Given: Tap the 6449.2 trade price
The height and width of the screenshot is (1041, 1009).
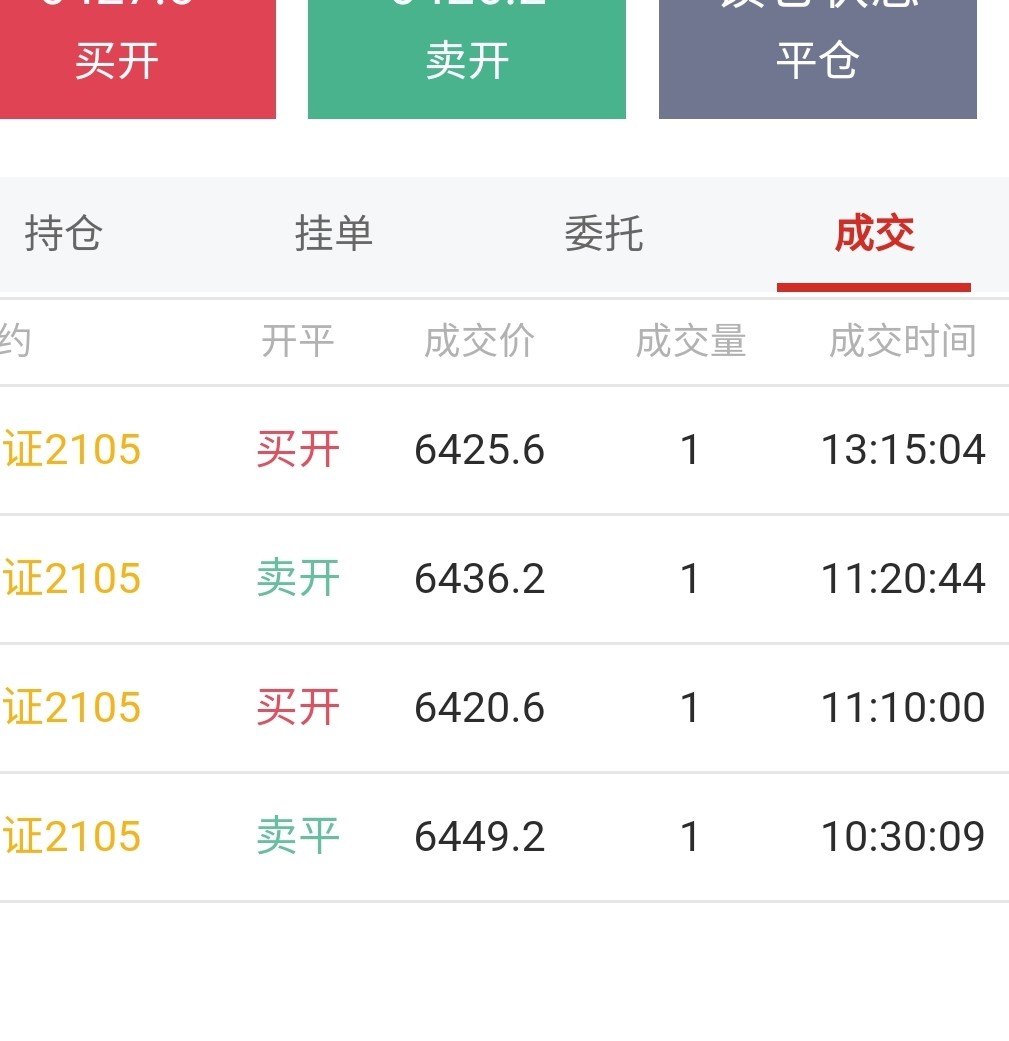Looking at the screenshot, I should [480, 837].
